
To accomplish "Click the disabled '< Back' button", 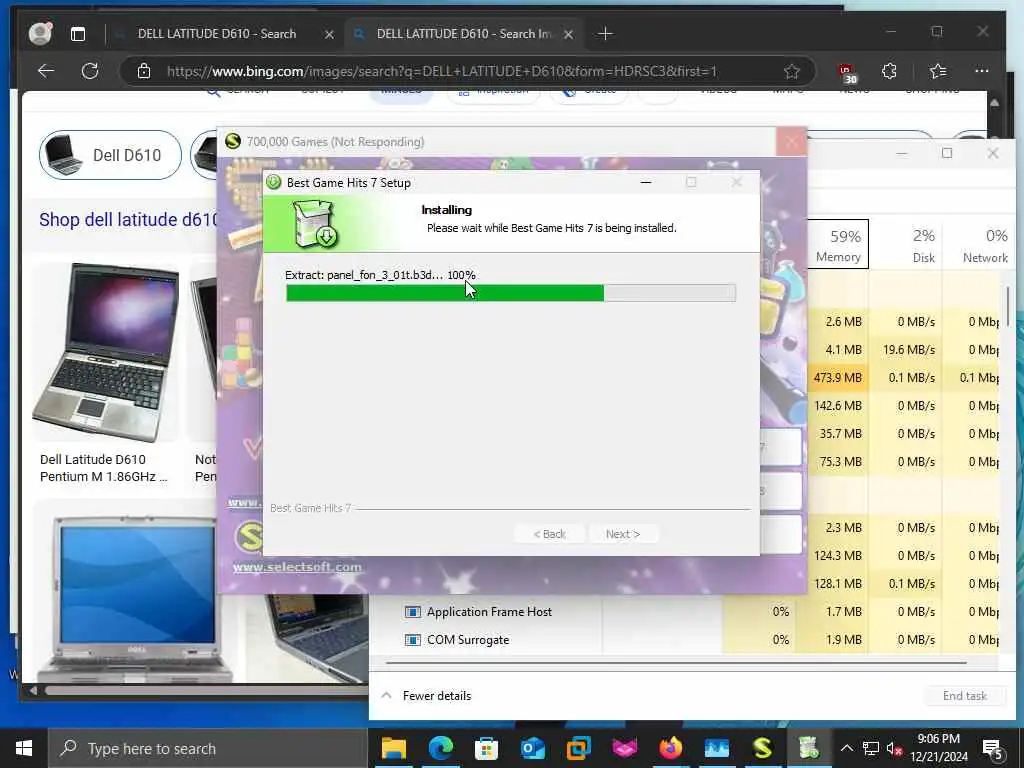I will coord(549,534).
